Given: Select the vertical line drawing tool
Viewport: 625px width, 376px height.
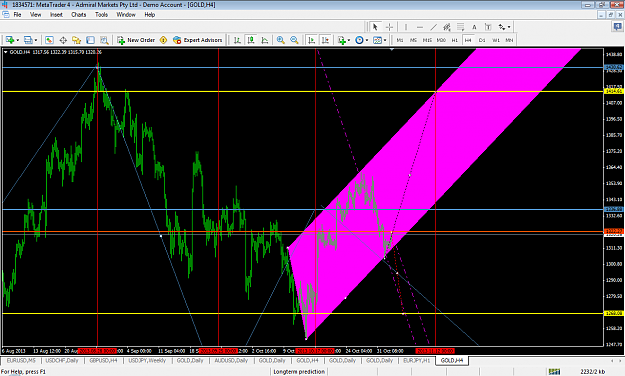Looking at the screenshot, I should point(406,27).
